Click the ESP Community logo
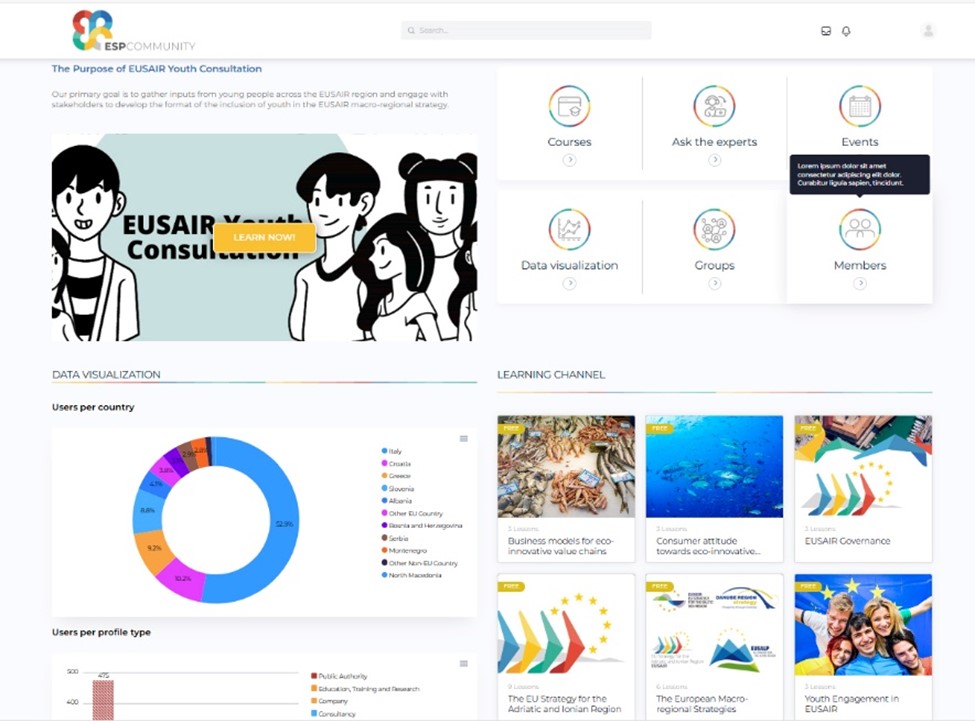The height and width of the screenshot is (721, 975). 134,32
